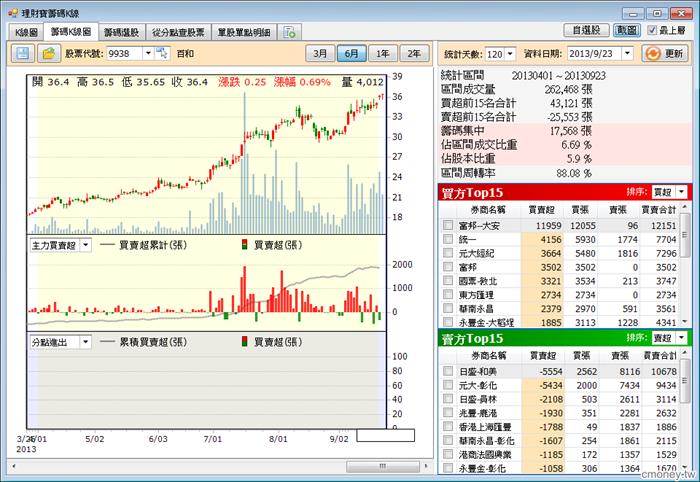The height and width of the screenshot is (482, 700).
Task: Select the 2年 time range button
Action: [x=414, y=54]
